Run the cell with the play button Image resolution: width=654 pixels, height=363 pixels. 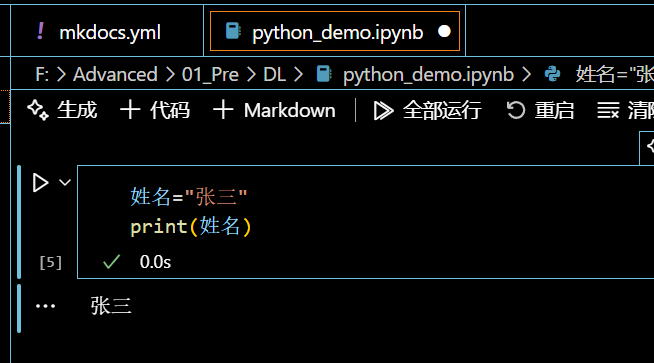(x=40, y=183)
